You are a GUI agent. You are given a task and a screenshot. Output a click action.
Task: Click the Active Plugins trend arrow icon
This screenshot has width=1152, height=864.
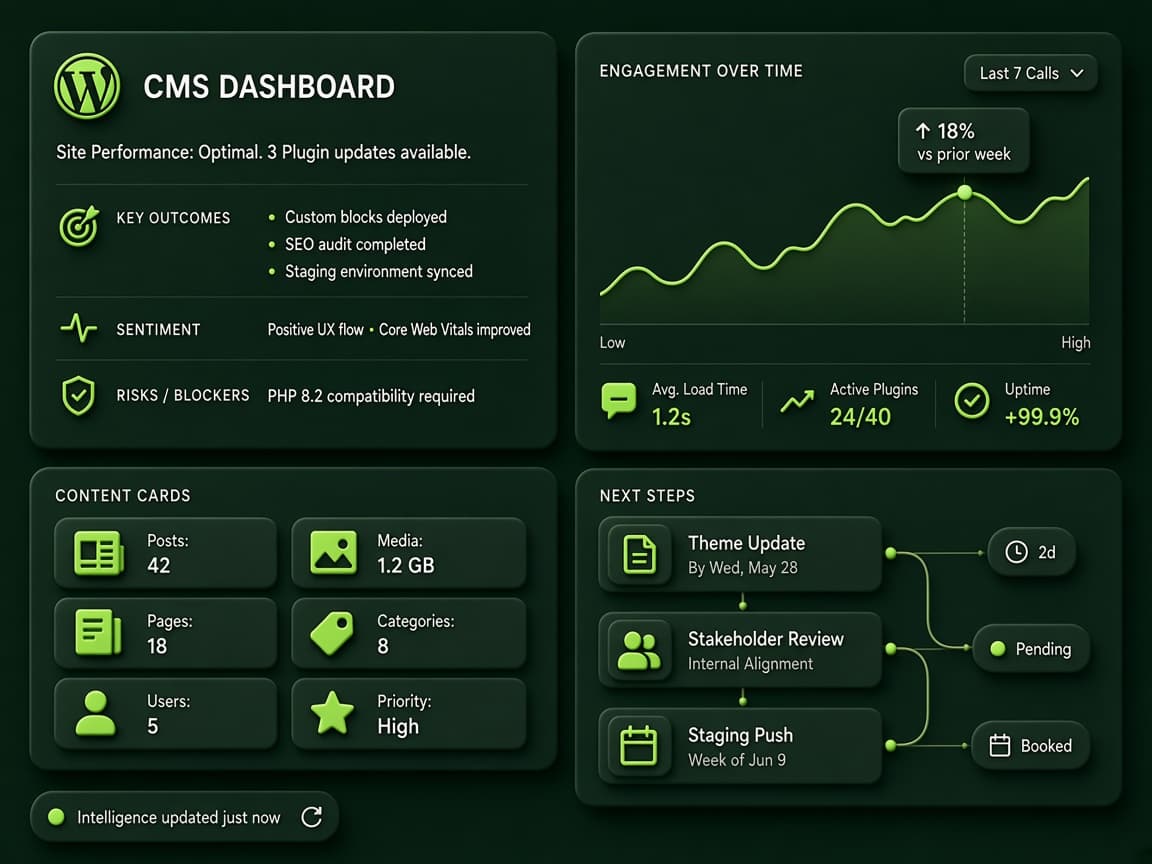click(x=797, y=401)
